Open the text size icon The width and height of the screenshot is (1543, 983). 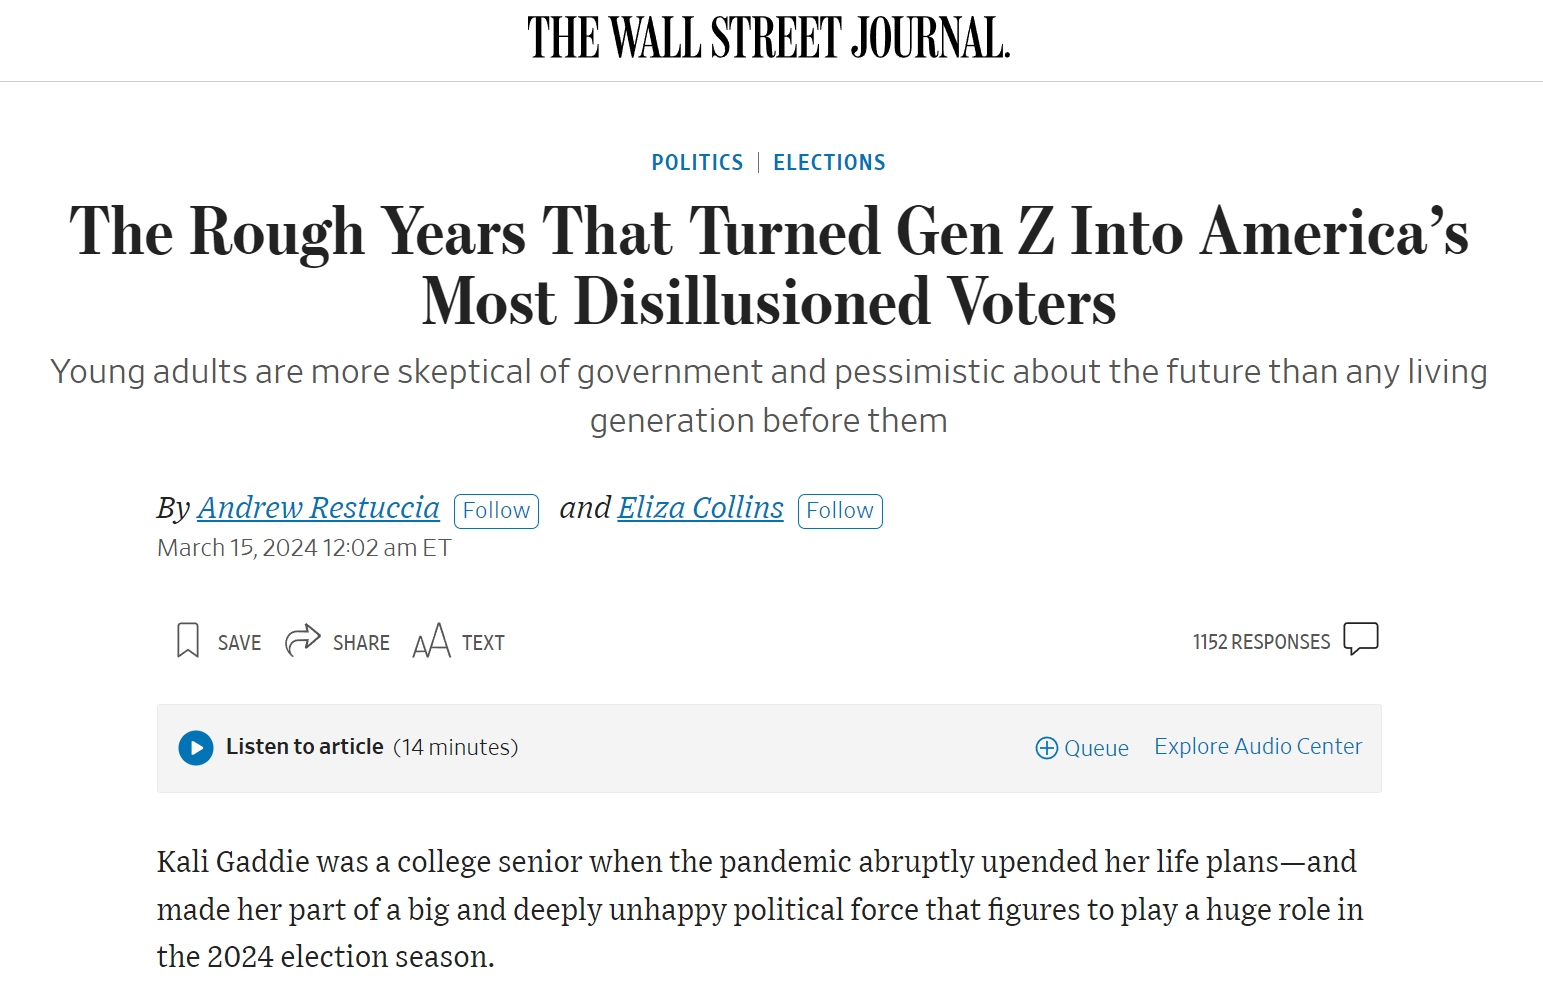(x=431, y=641)
